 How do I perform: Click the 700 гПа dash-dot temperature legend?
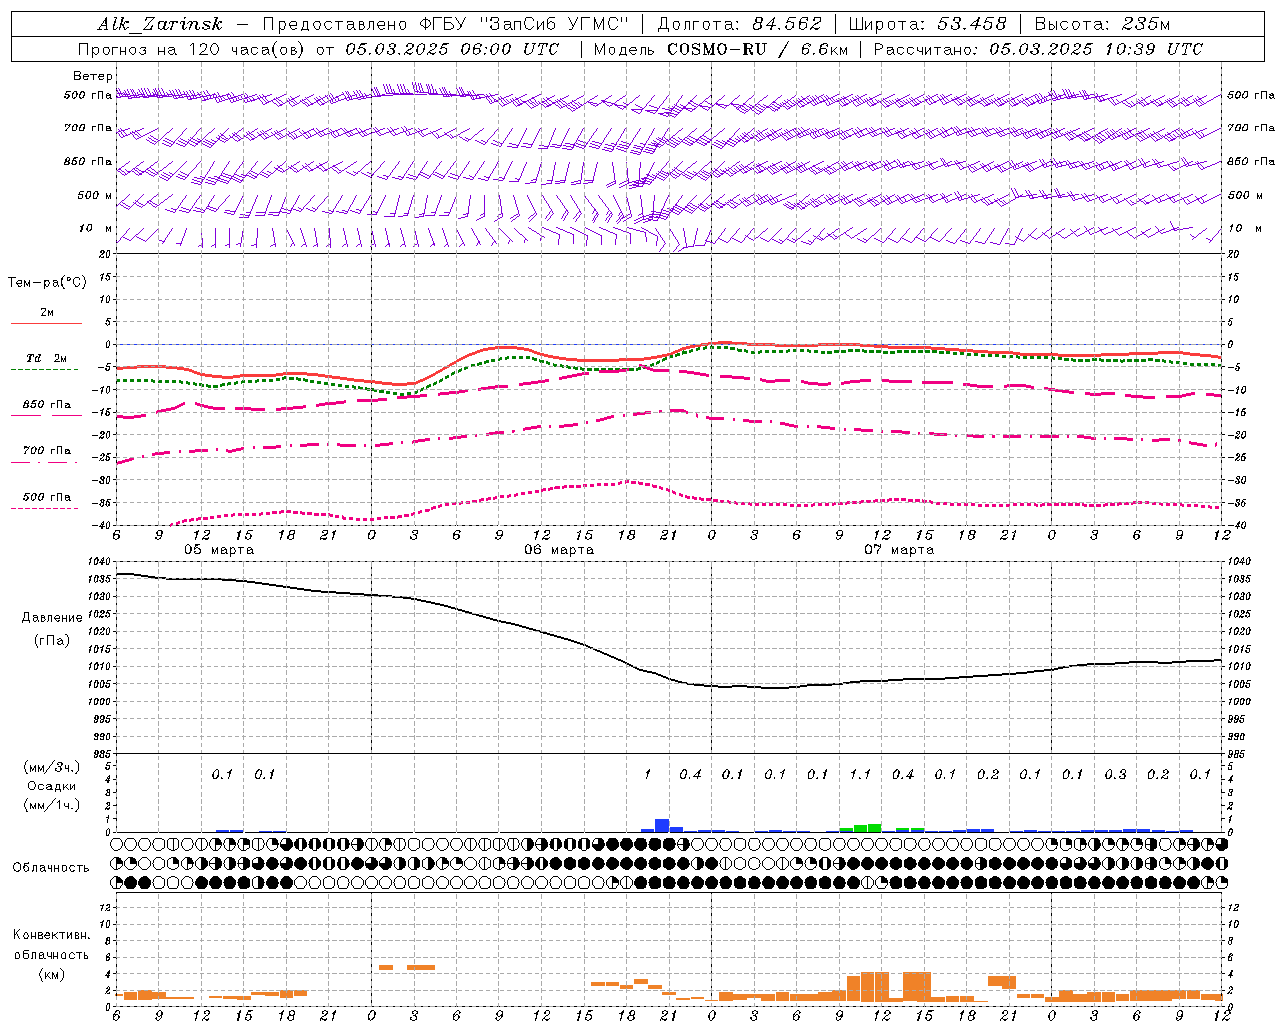(x=46, y=462)
